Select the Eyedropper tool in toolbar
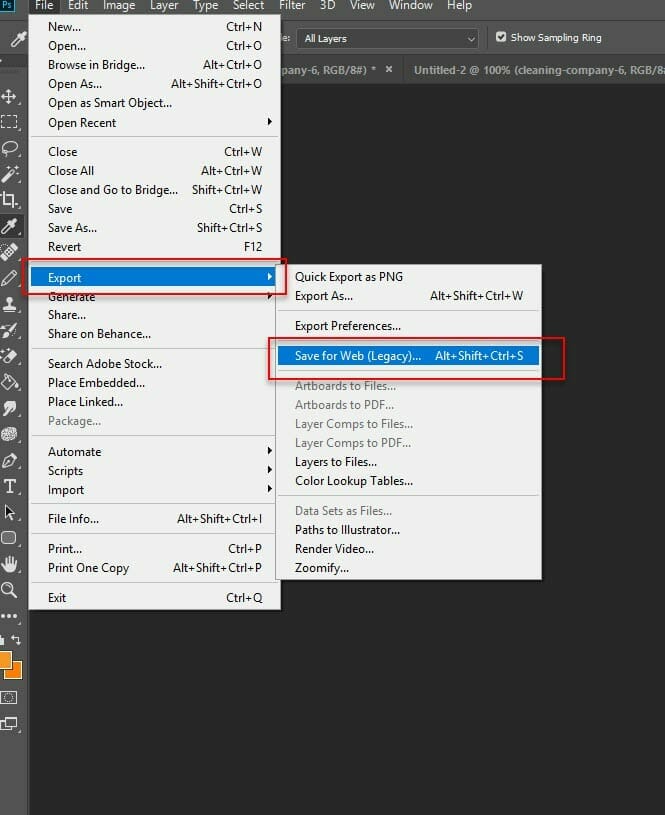The height and width of the screenshot is (815, 665). pos(10,226)
